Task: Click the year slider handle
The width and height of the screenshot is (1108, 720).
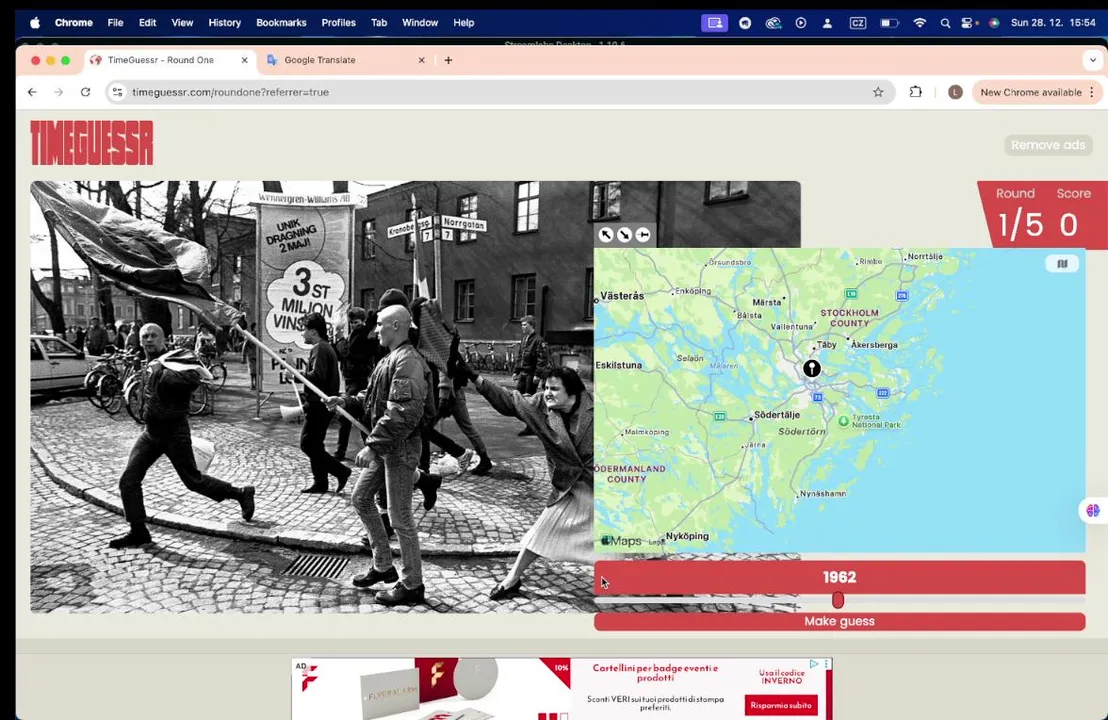Action: click(x=838, y=600)
